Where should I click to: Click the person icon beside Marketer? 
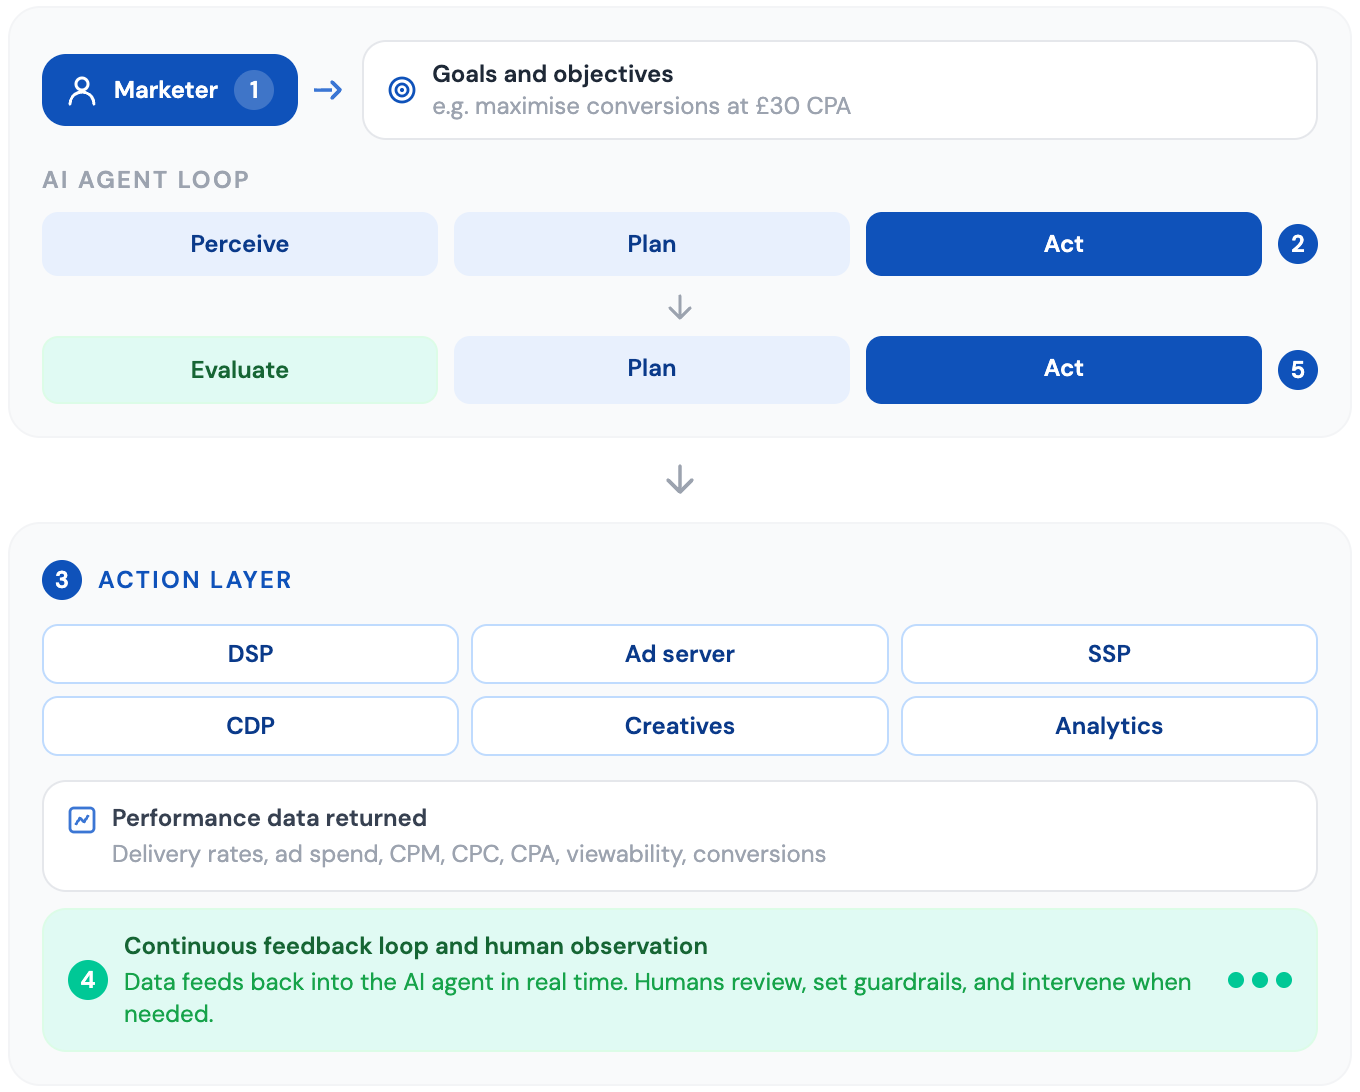82,91
